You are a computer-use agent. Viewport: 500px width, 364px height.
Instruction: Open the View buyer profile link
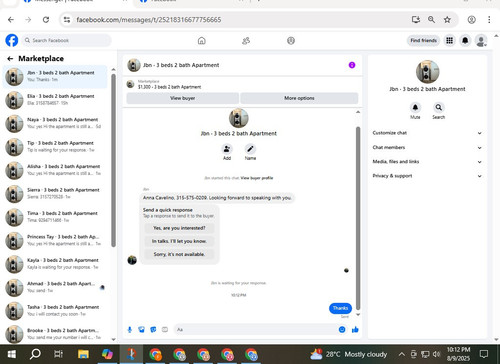coord(257,178)
